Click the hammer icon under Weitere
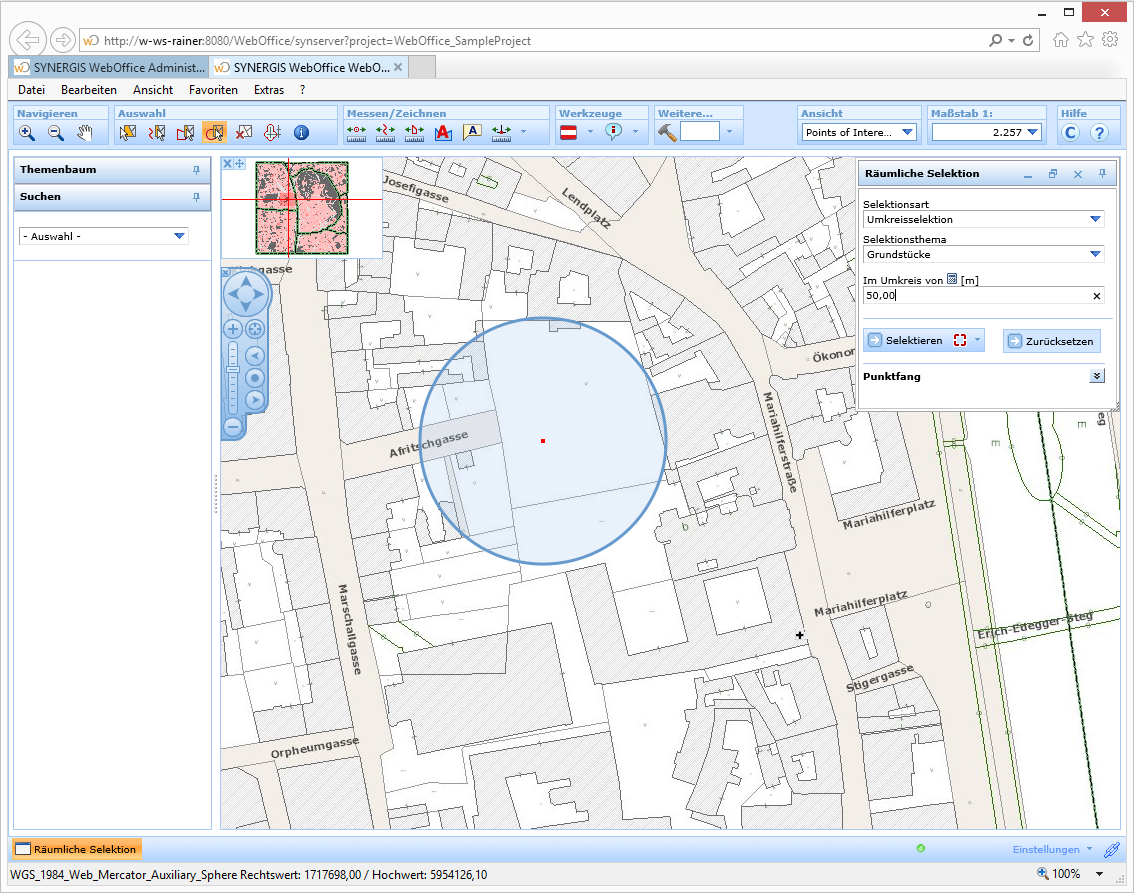The height and width of the screenshot is (893, 1134). pos(667,132)
